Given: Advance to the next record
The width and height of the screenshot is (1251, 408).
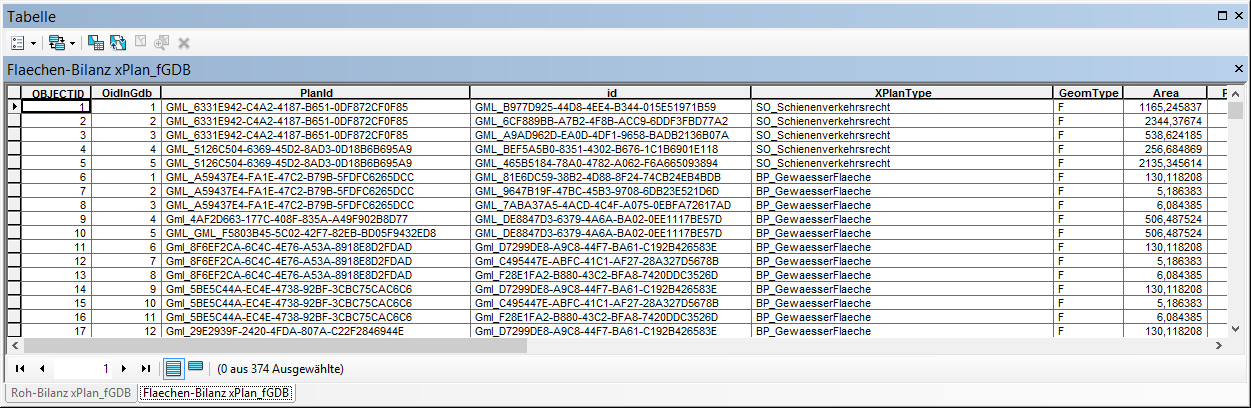Looking at the screenshot, I should pos(124,369).
